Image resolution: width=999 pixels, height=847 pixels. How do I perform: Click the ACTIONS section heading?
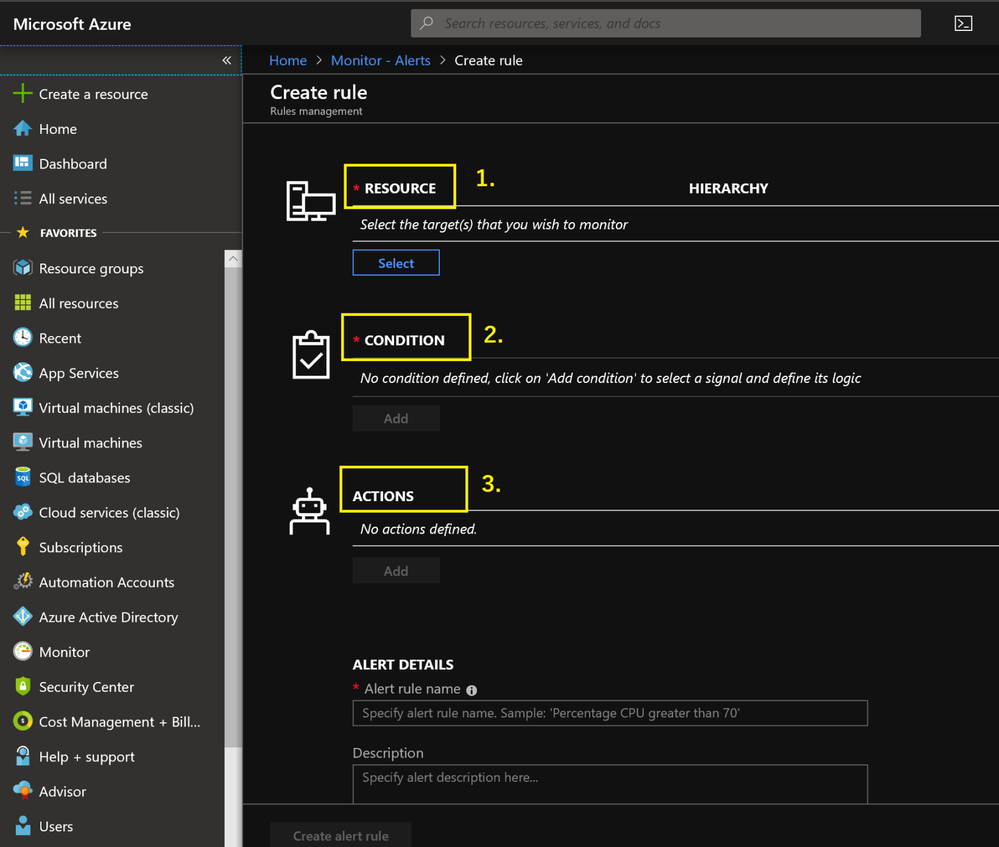pyautogui.click(x=383, y=496)
